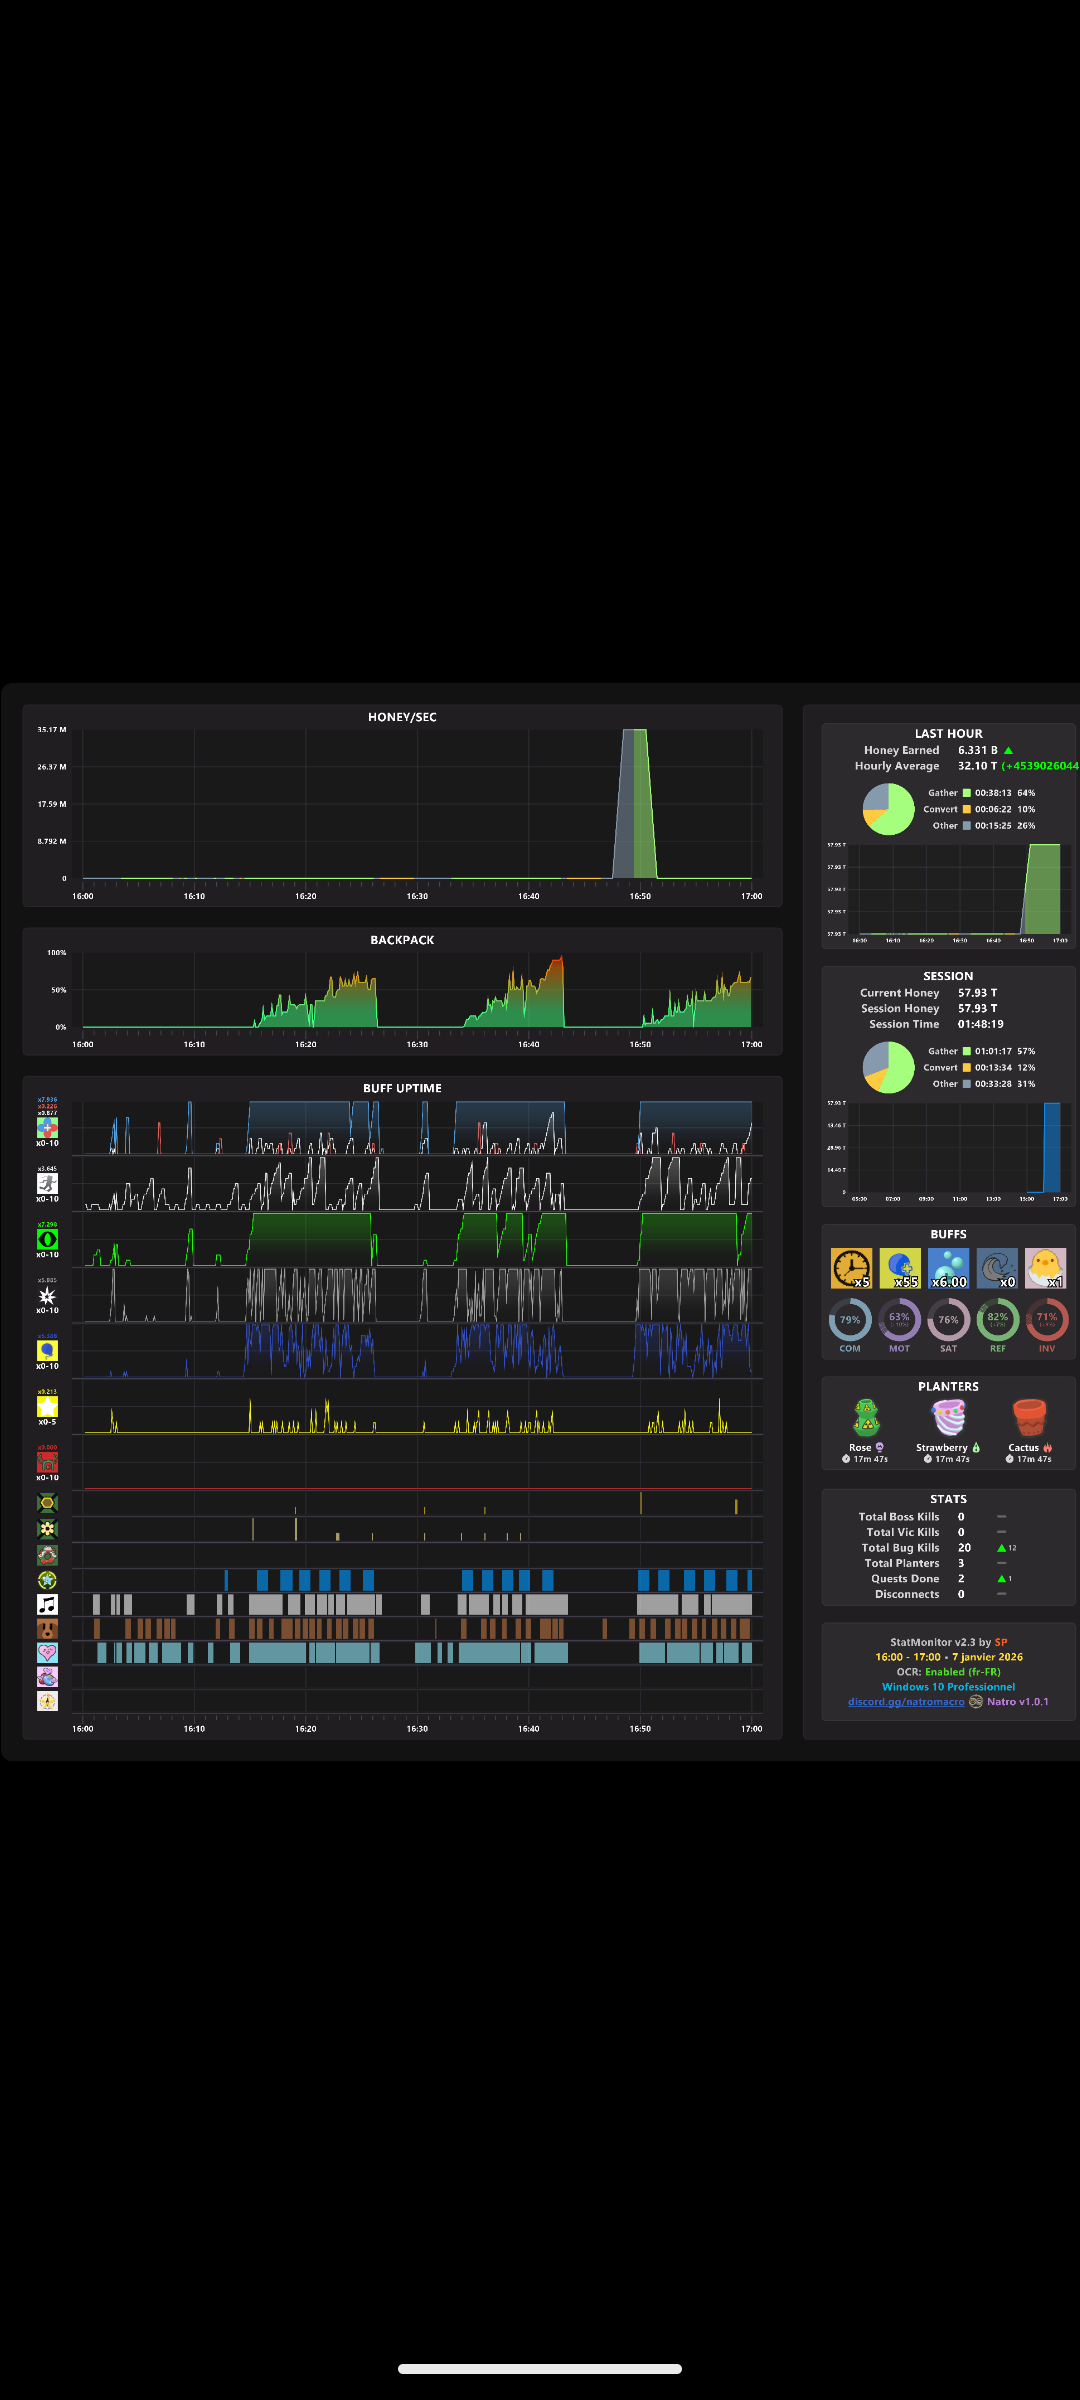Click the Windows 10 Professionnel text
The height and width of the screenshot is (2400, 1080).
point(948,1687)
